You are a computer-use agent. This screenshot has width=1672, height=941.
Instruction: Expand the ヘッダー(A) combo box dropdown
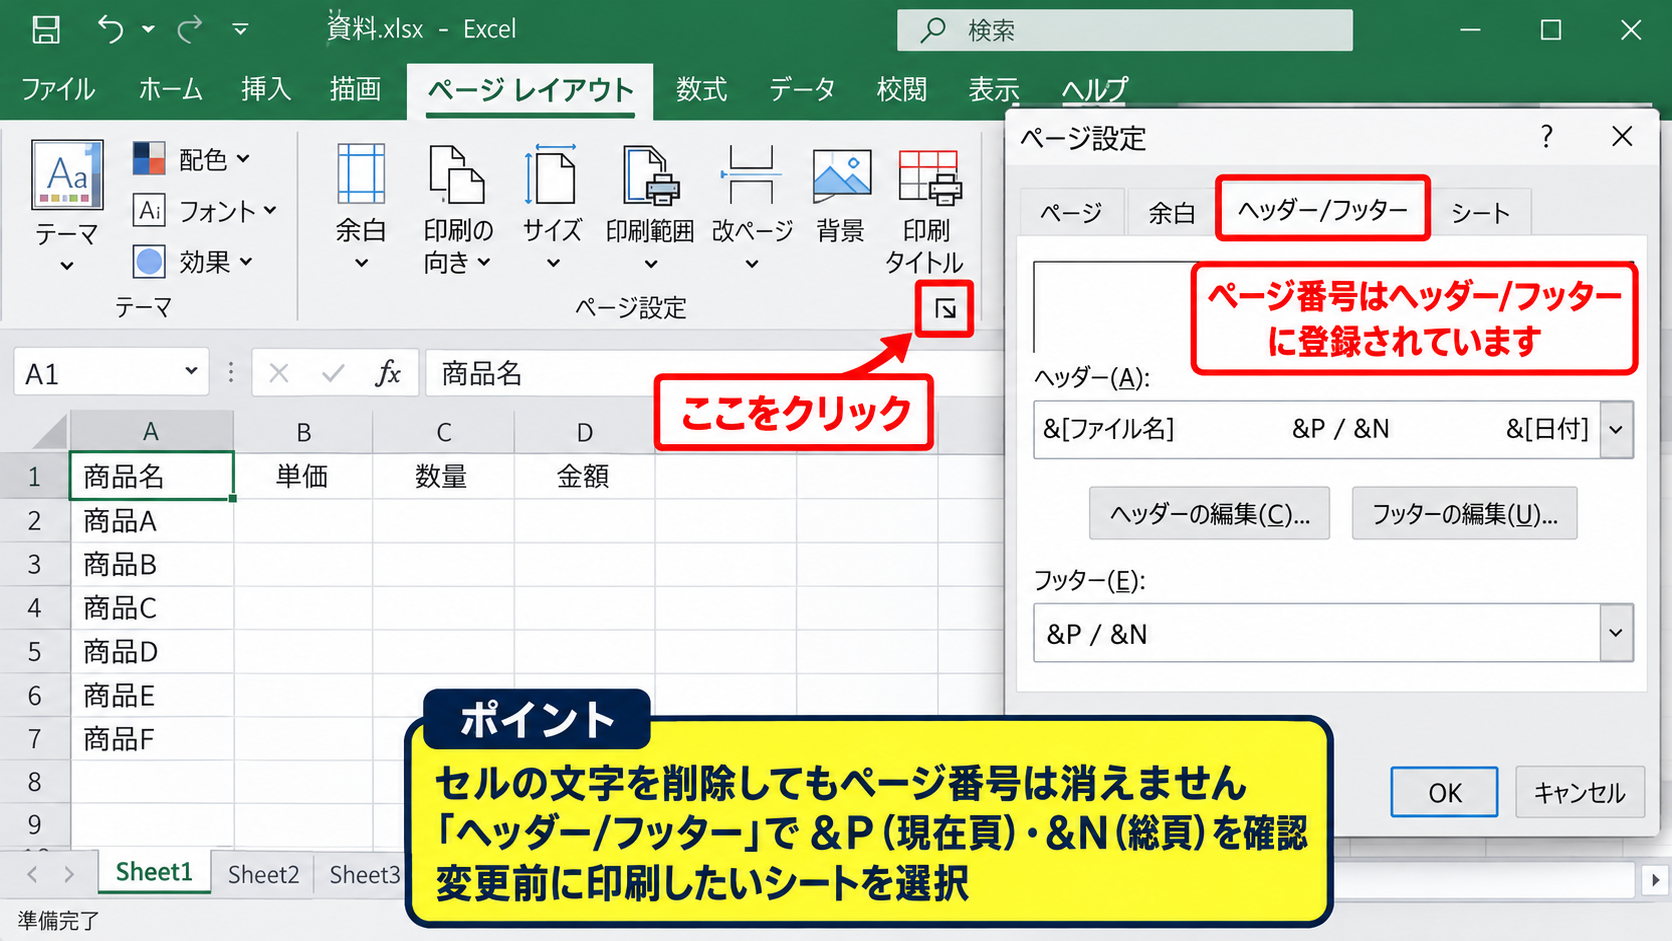(x=1616, y=430)
